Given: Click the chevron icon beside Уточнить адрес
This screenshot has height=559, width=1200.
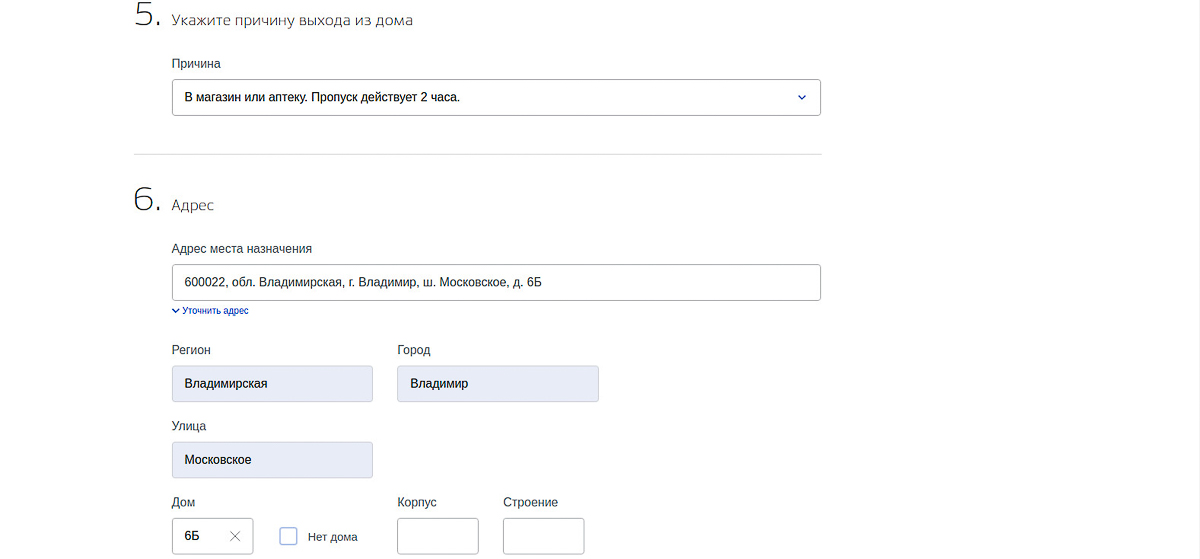Looking at the screenshot, I should point(176,311).
